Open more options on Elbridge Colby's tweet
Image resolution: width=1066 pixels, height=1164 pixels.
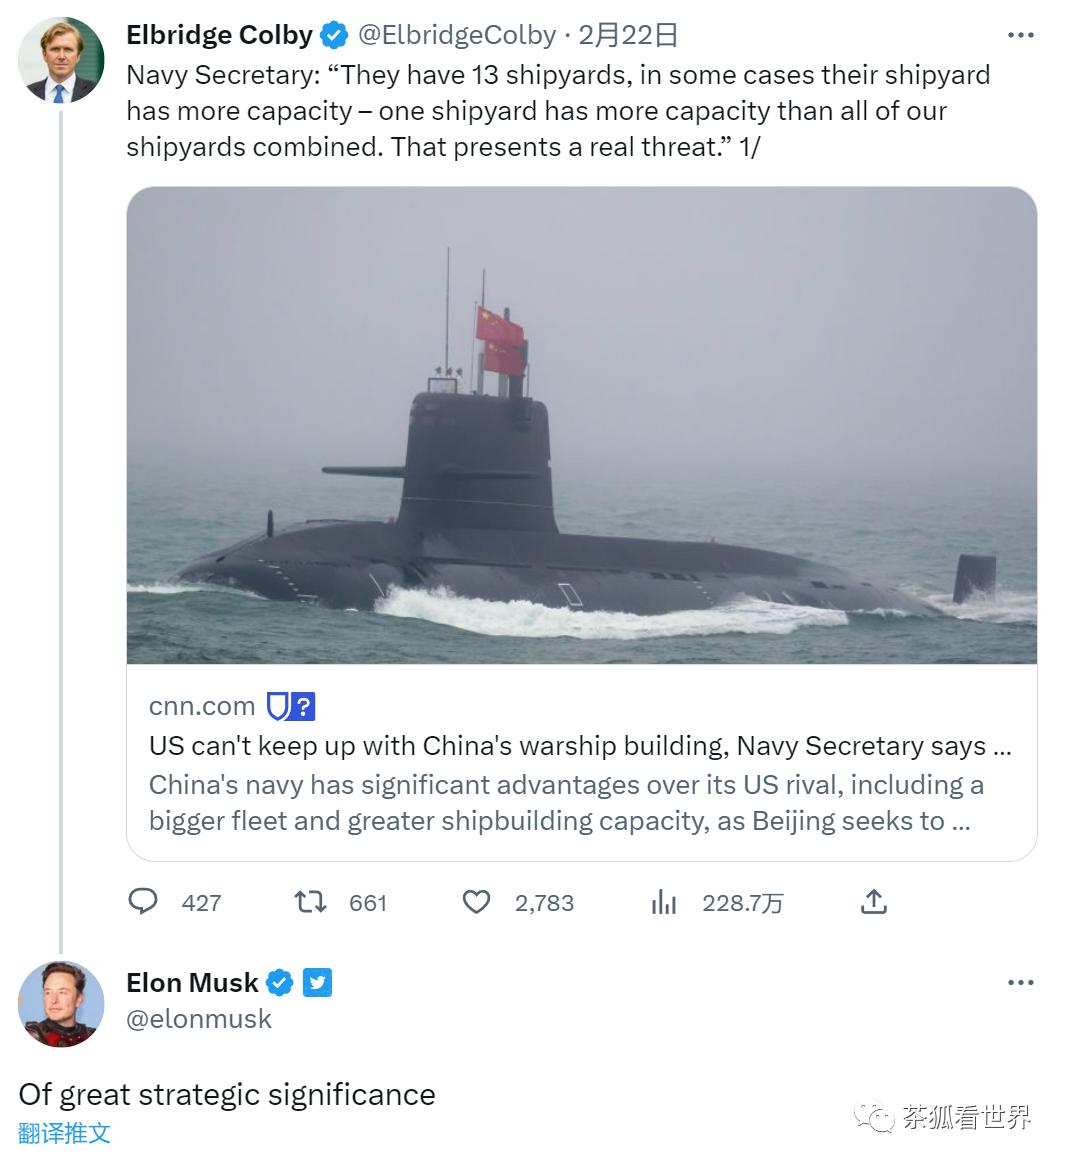[x=1020, y=36]
